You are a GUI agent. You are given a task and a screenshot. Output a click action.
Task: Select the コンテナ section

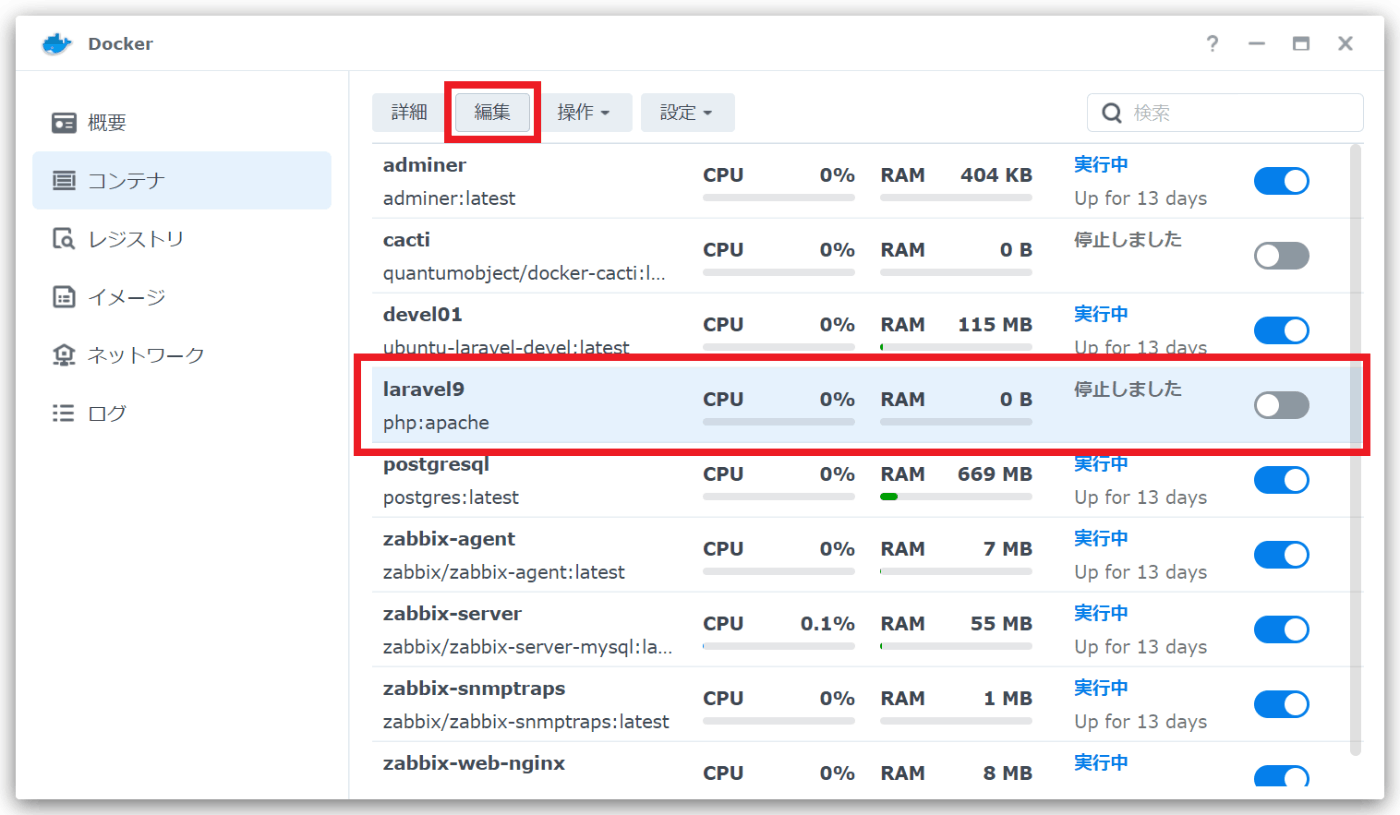coord(182,181)
